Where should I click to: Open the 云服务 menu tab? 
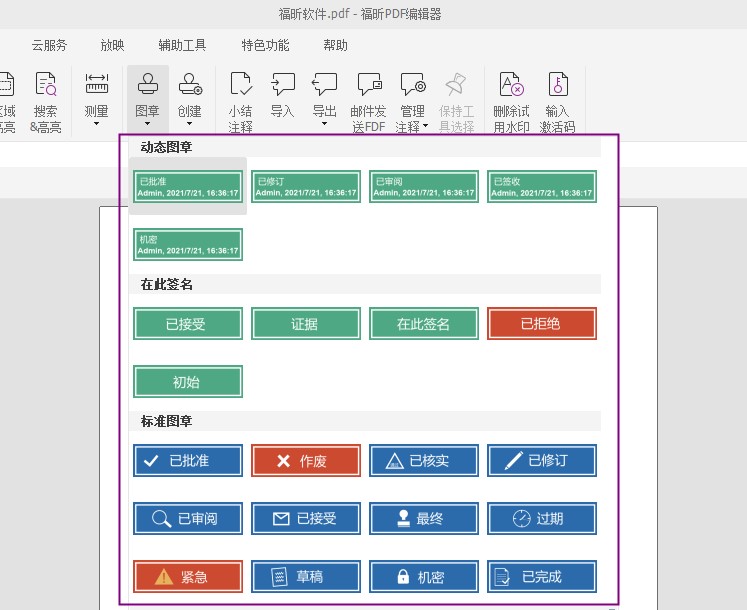[x=50, y=45]
